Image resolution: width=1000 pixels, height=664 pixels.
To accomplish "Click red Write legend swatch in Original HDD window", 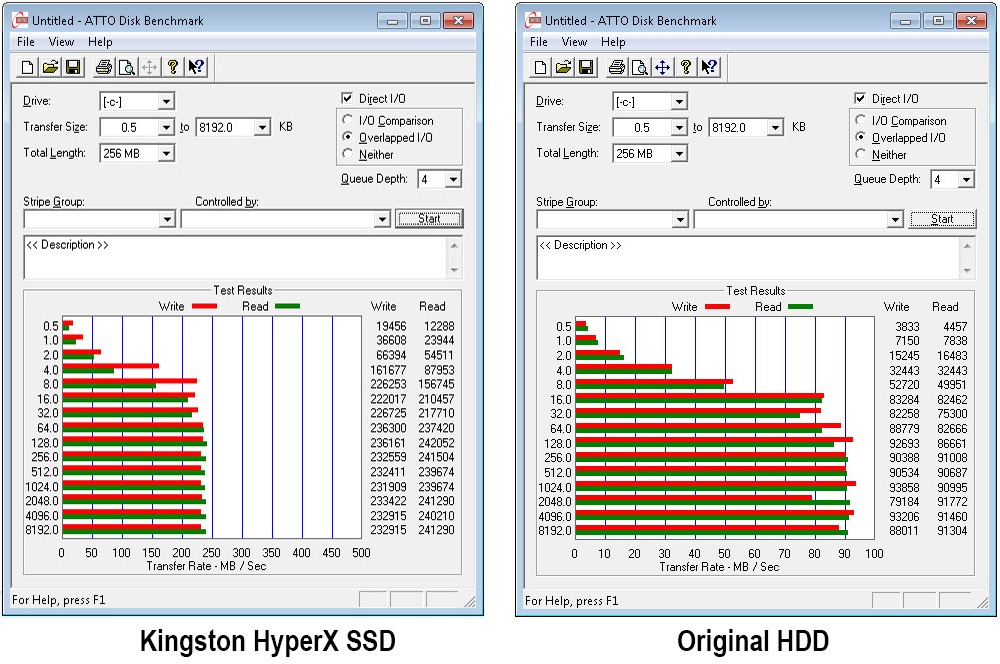I will click(x=717, y=307).
